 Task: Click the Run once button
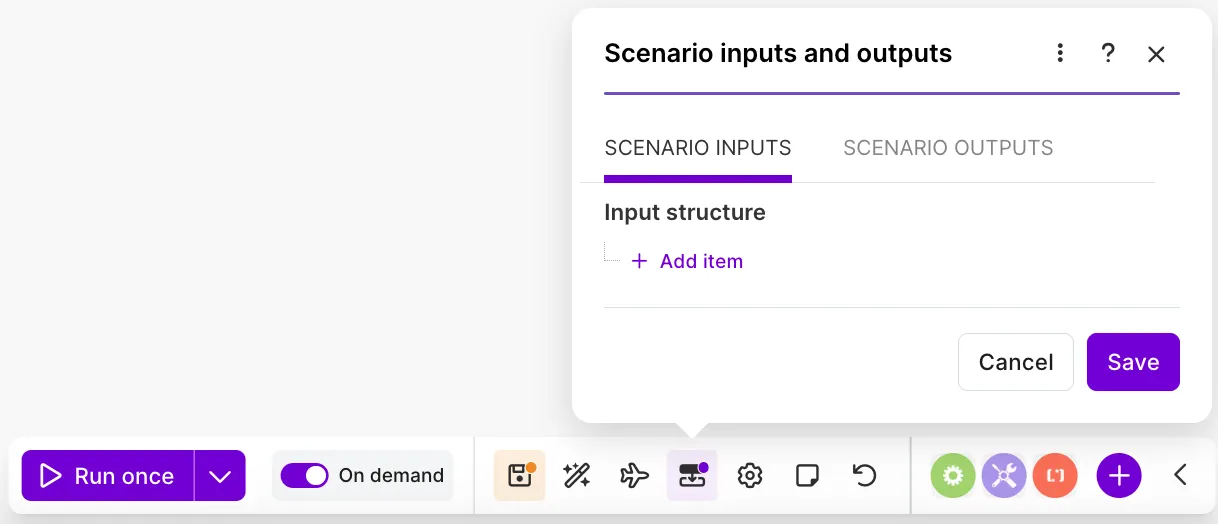pyautogui.click(x=108, y=476)
